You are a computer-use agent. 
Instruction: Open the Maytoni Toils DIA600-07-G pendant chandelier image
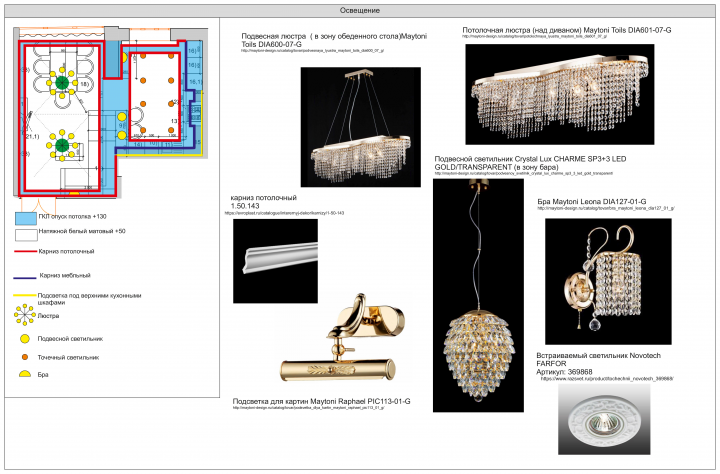pyautogui.click(x=360, y=127)
